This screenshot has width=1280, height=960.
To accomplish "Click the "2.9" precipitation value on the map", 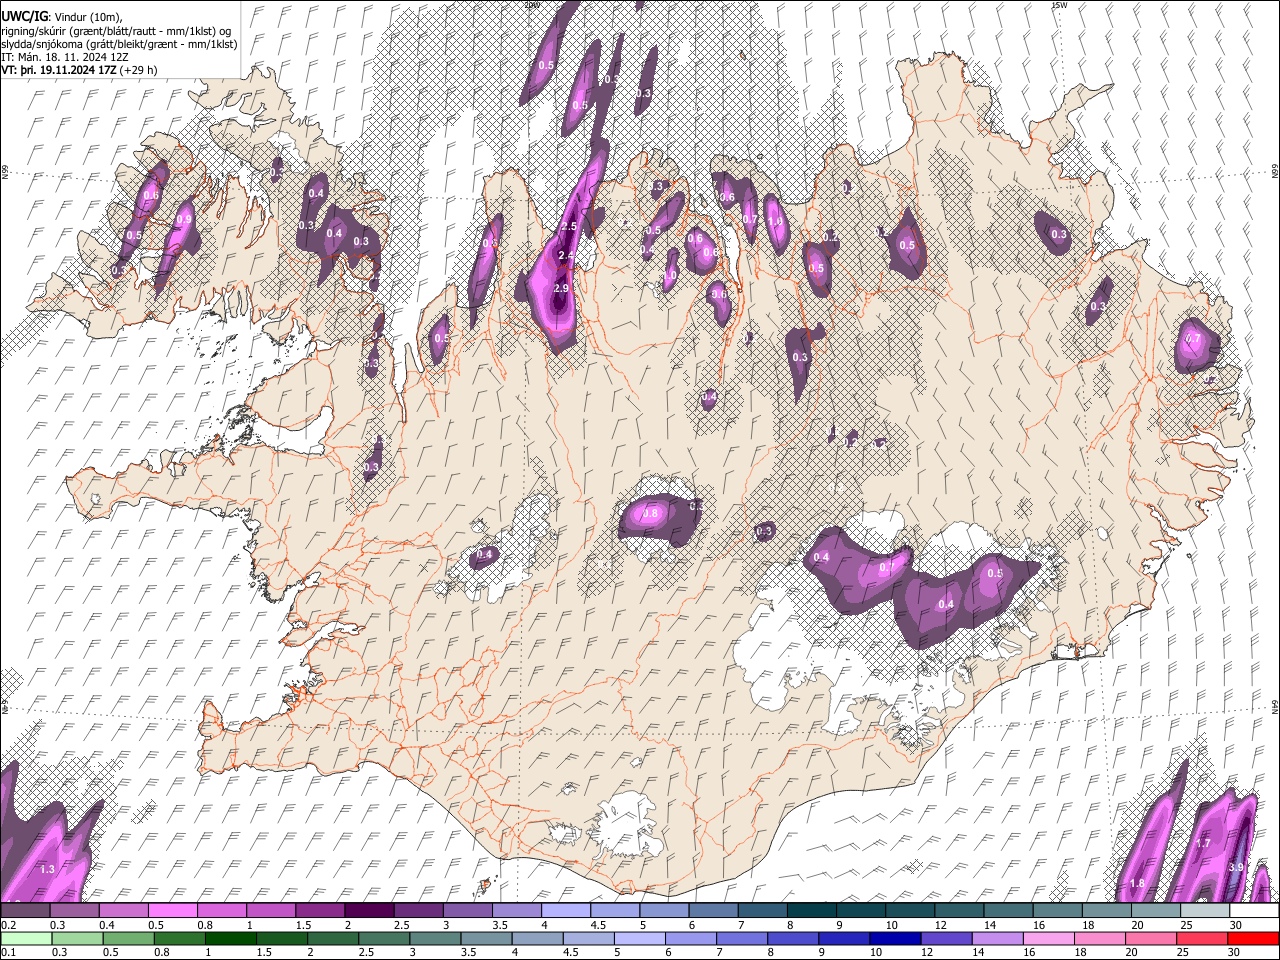I will pyautogui.click(x=560, y=288).
